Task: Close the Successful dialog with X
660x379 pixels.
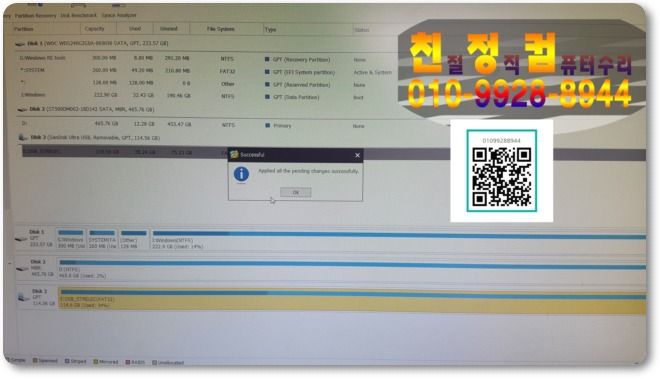Action: [357, 155]
